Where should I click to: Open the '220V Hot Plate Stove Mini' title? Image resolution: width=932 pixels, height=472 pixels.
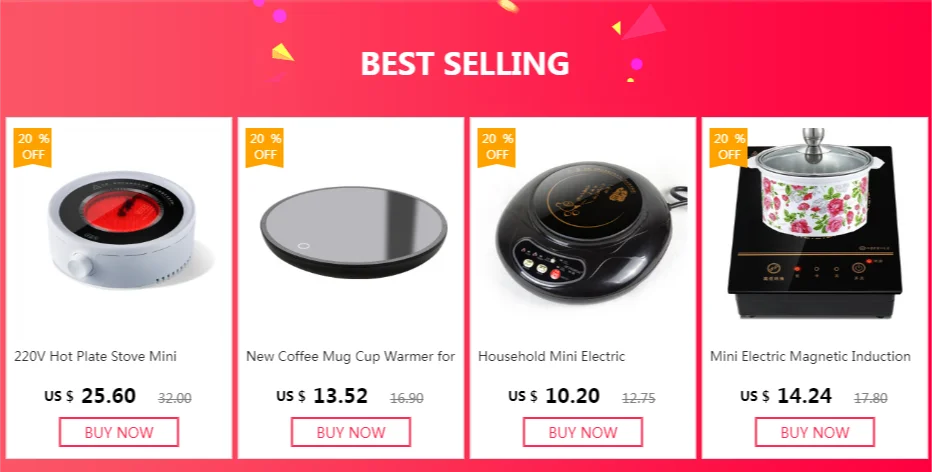pos(96,357)
